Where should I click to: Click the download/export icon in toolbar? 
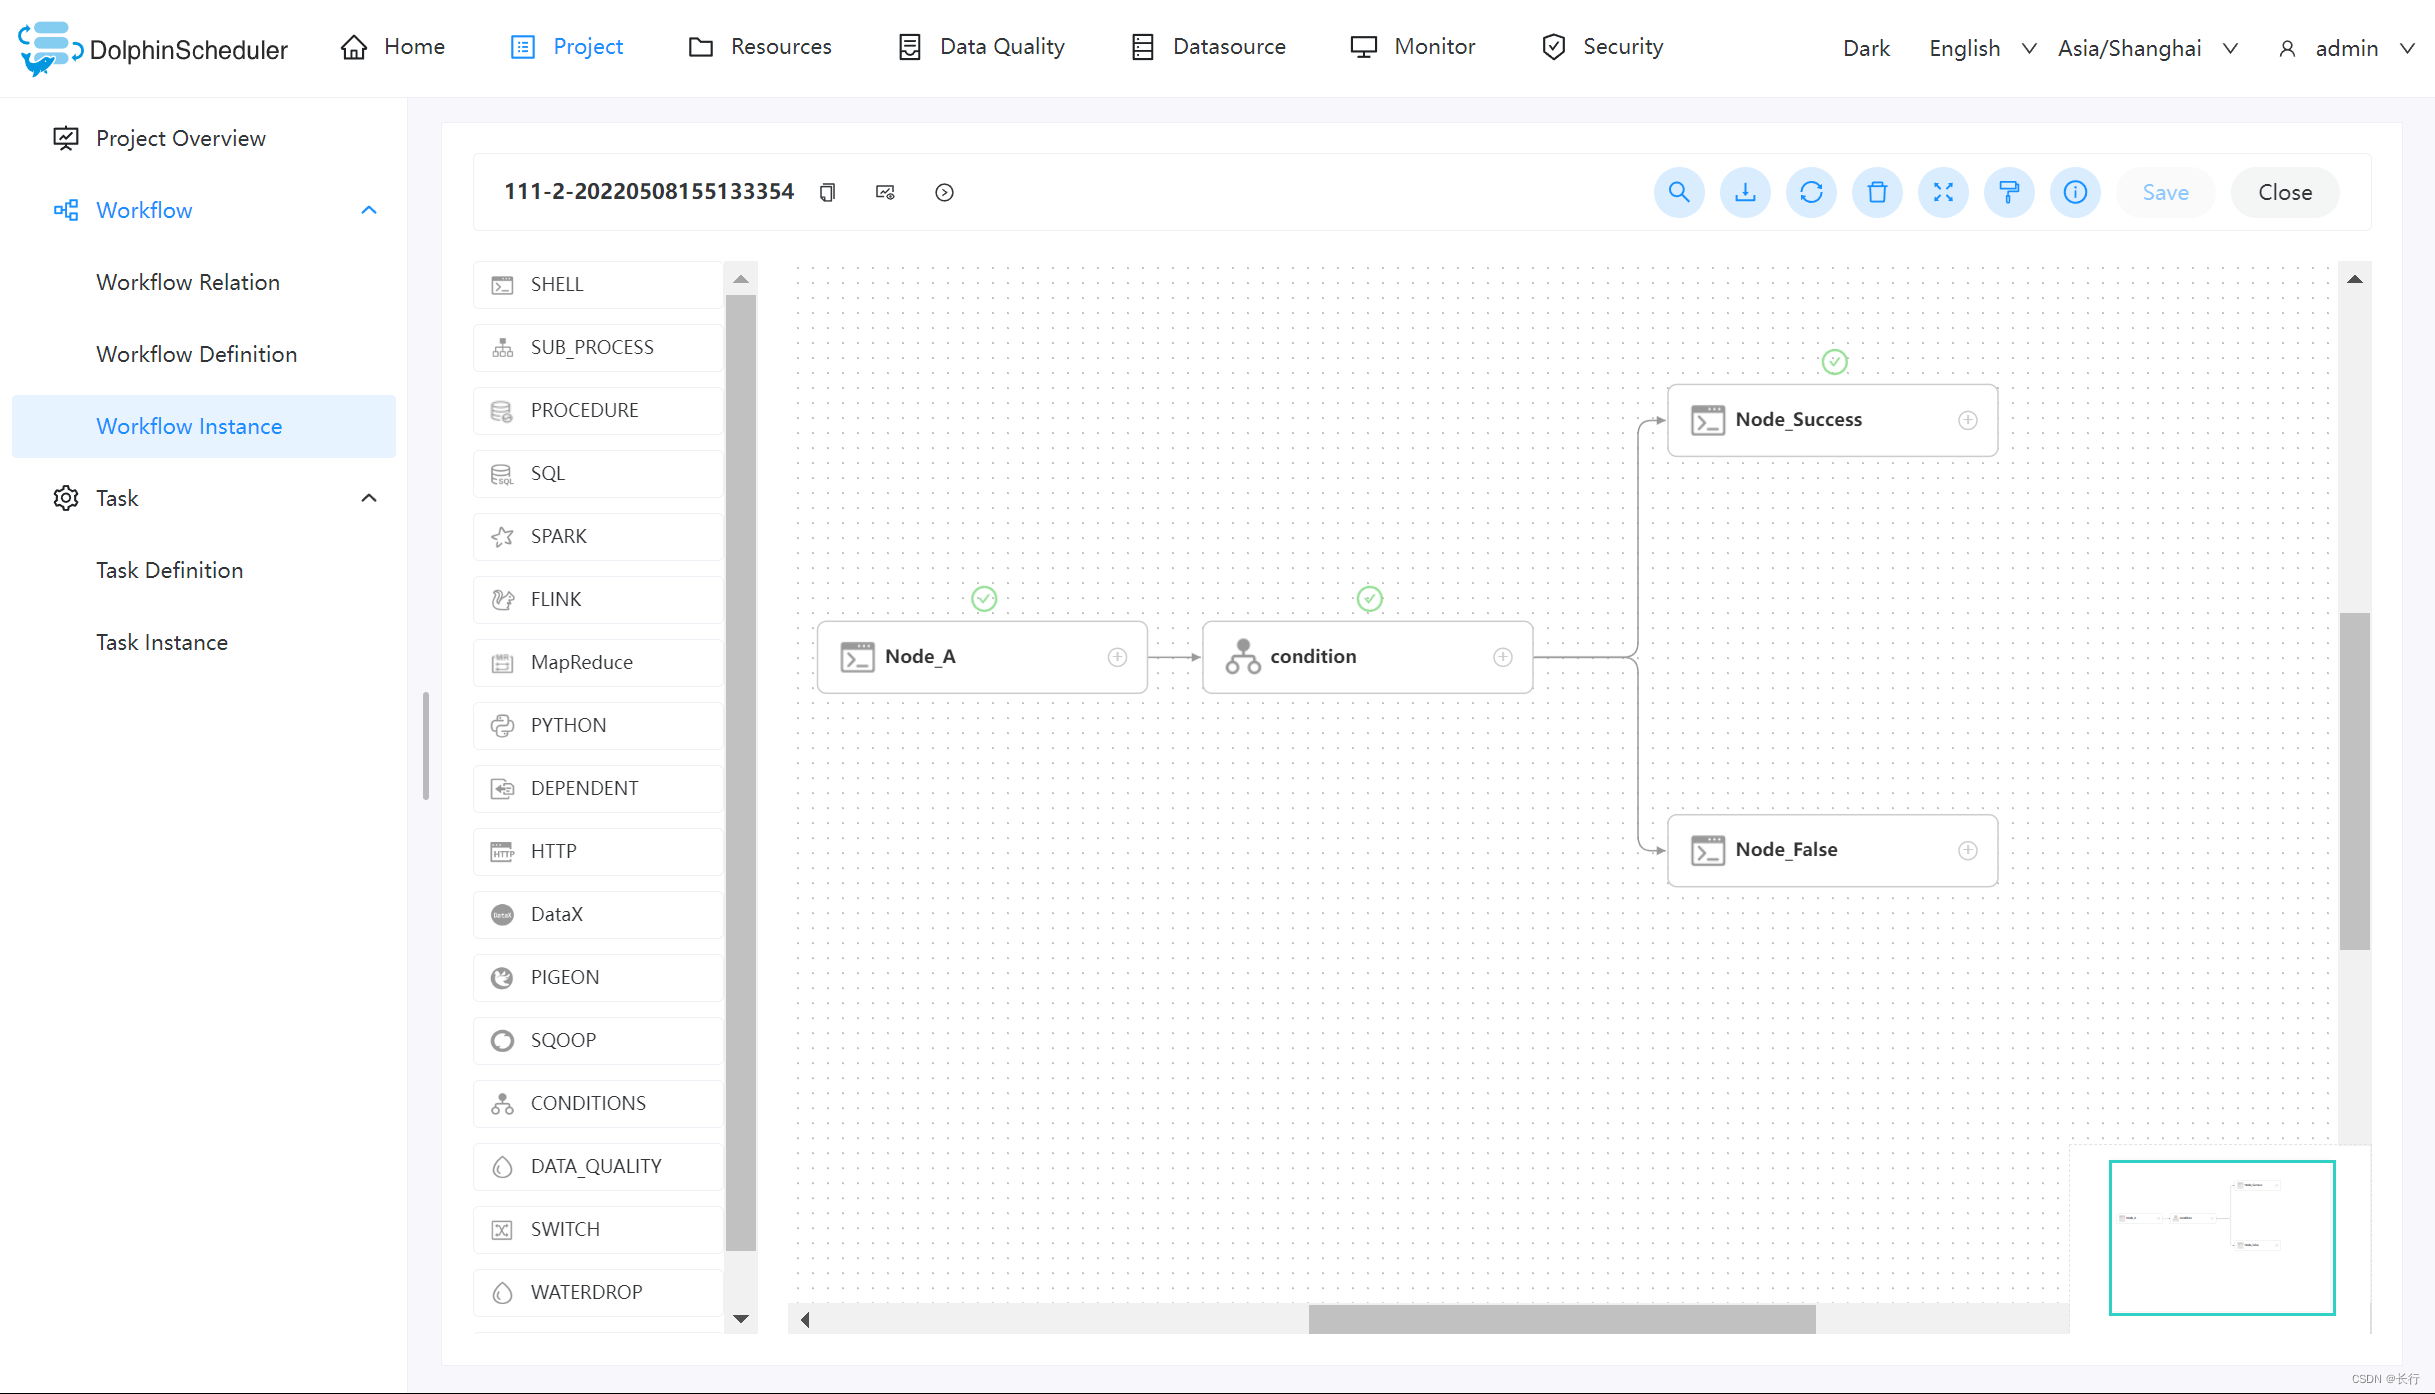tap(1744, 192)
